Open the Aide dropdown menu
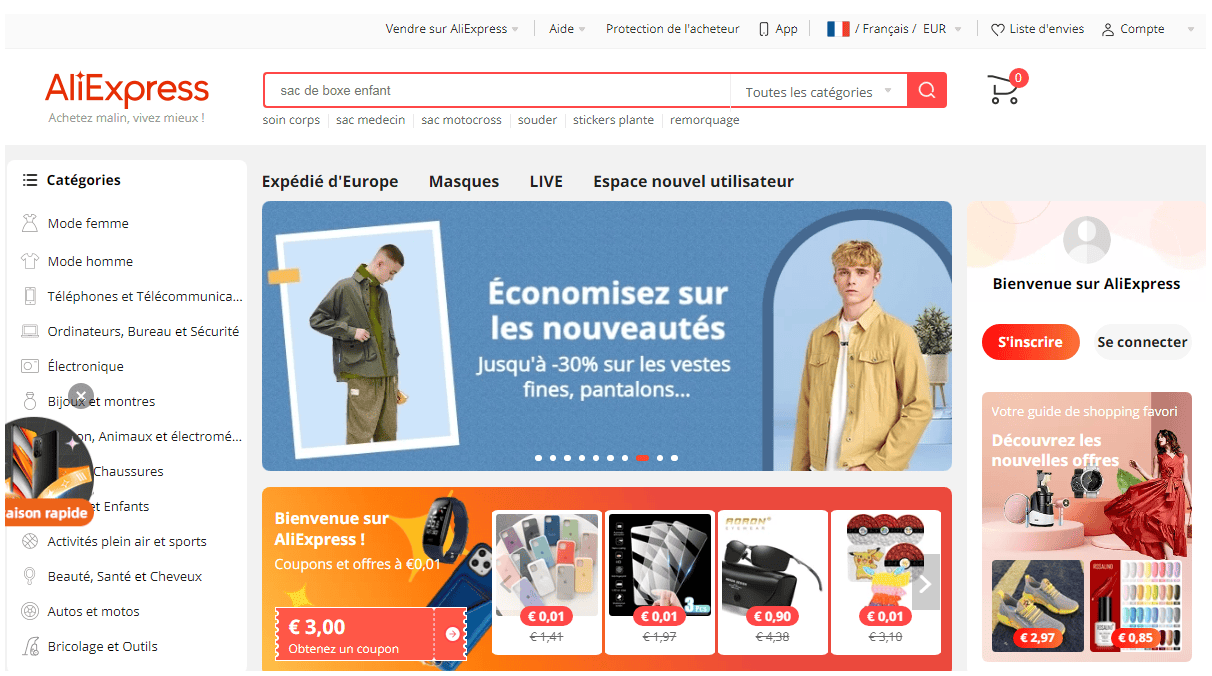Image resolution: width=1212 pixels, height=676 pixels. [567, 29]
